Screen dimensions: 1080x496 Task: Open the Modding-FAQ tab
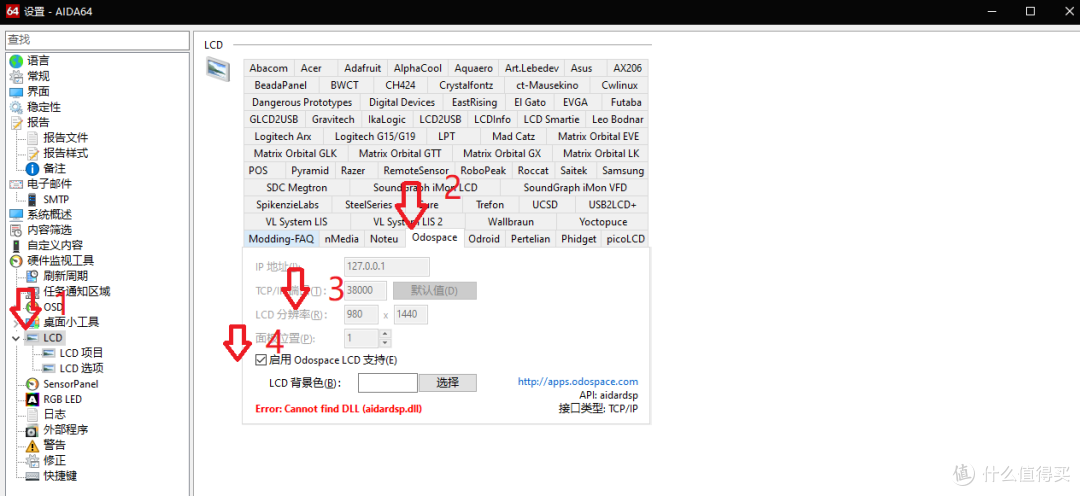(281, 239)
